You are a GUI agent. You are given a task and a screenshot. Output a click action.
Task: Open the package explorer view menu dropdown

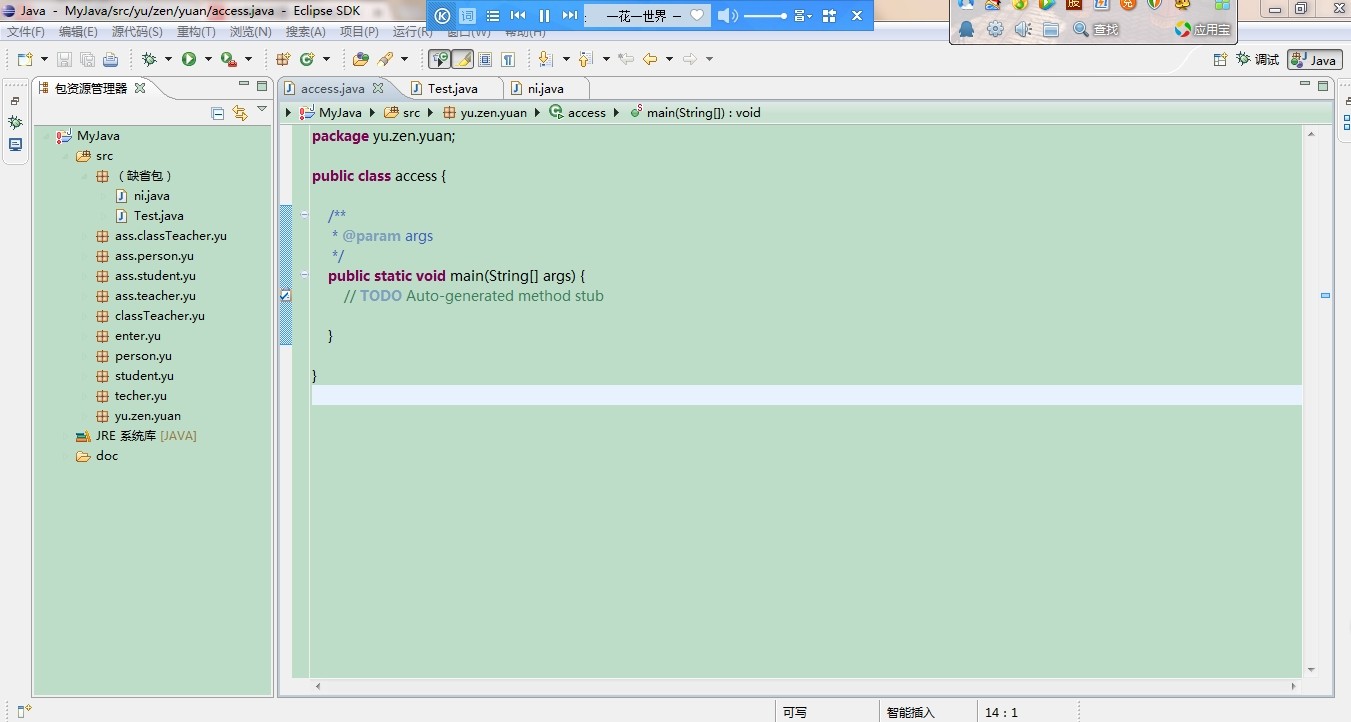coord(262,110)
